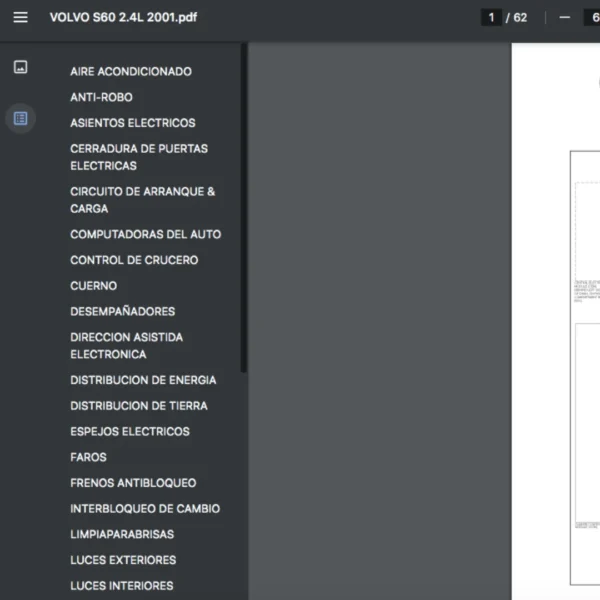Switch to page thumbnails view
Image resolution: width=600 pixels, height=600 pixels.
(x=21, y=67)
